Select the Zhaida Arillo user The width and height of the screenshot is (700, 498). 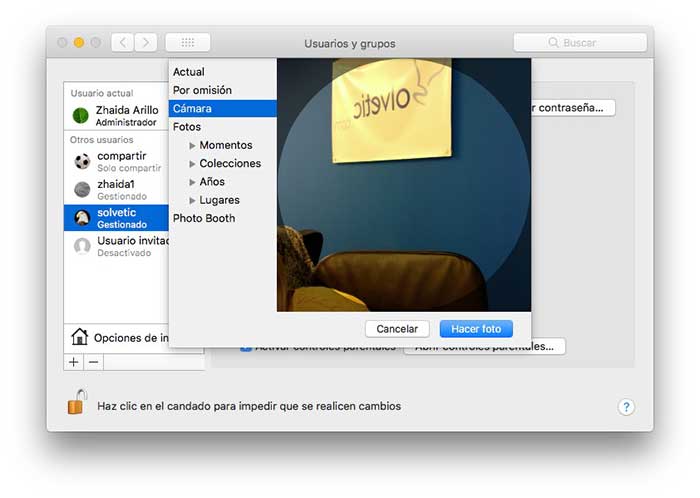click(116, 116)
